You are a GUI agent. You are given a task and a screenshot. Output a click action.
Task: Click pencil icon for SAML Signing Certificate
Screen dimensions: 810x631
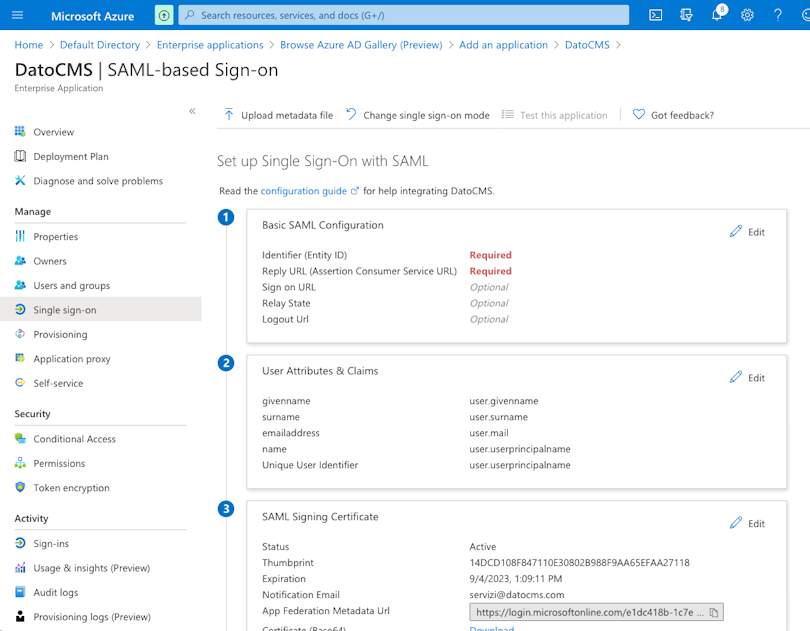click(736, 523)
